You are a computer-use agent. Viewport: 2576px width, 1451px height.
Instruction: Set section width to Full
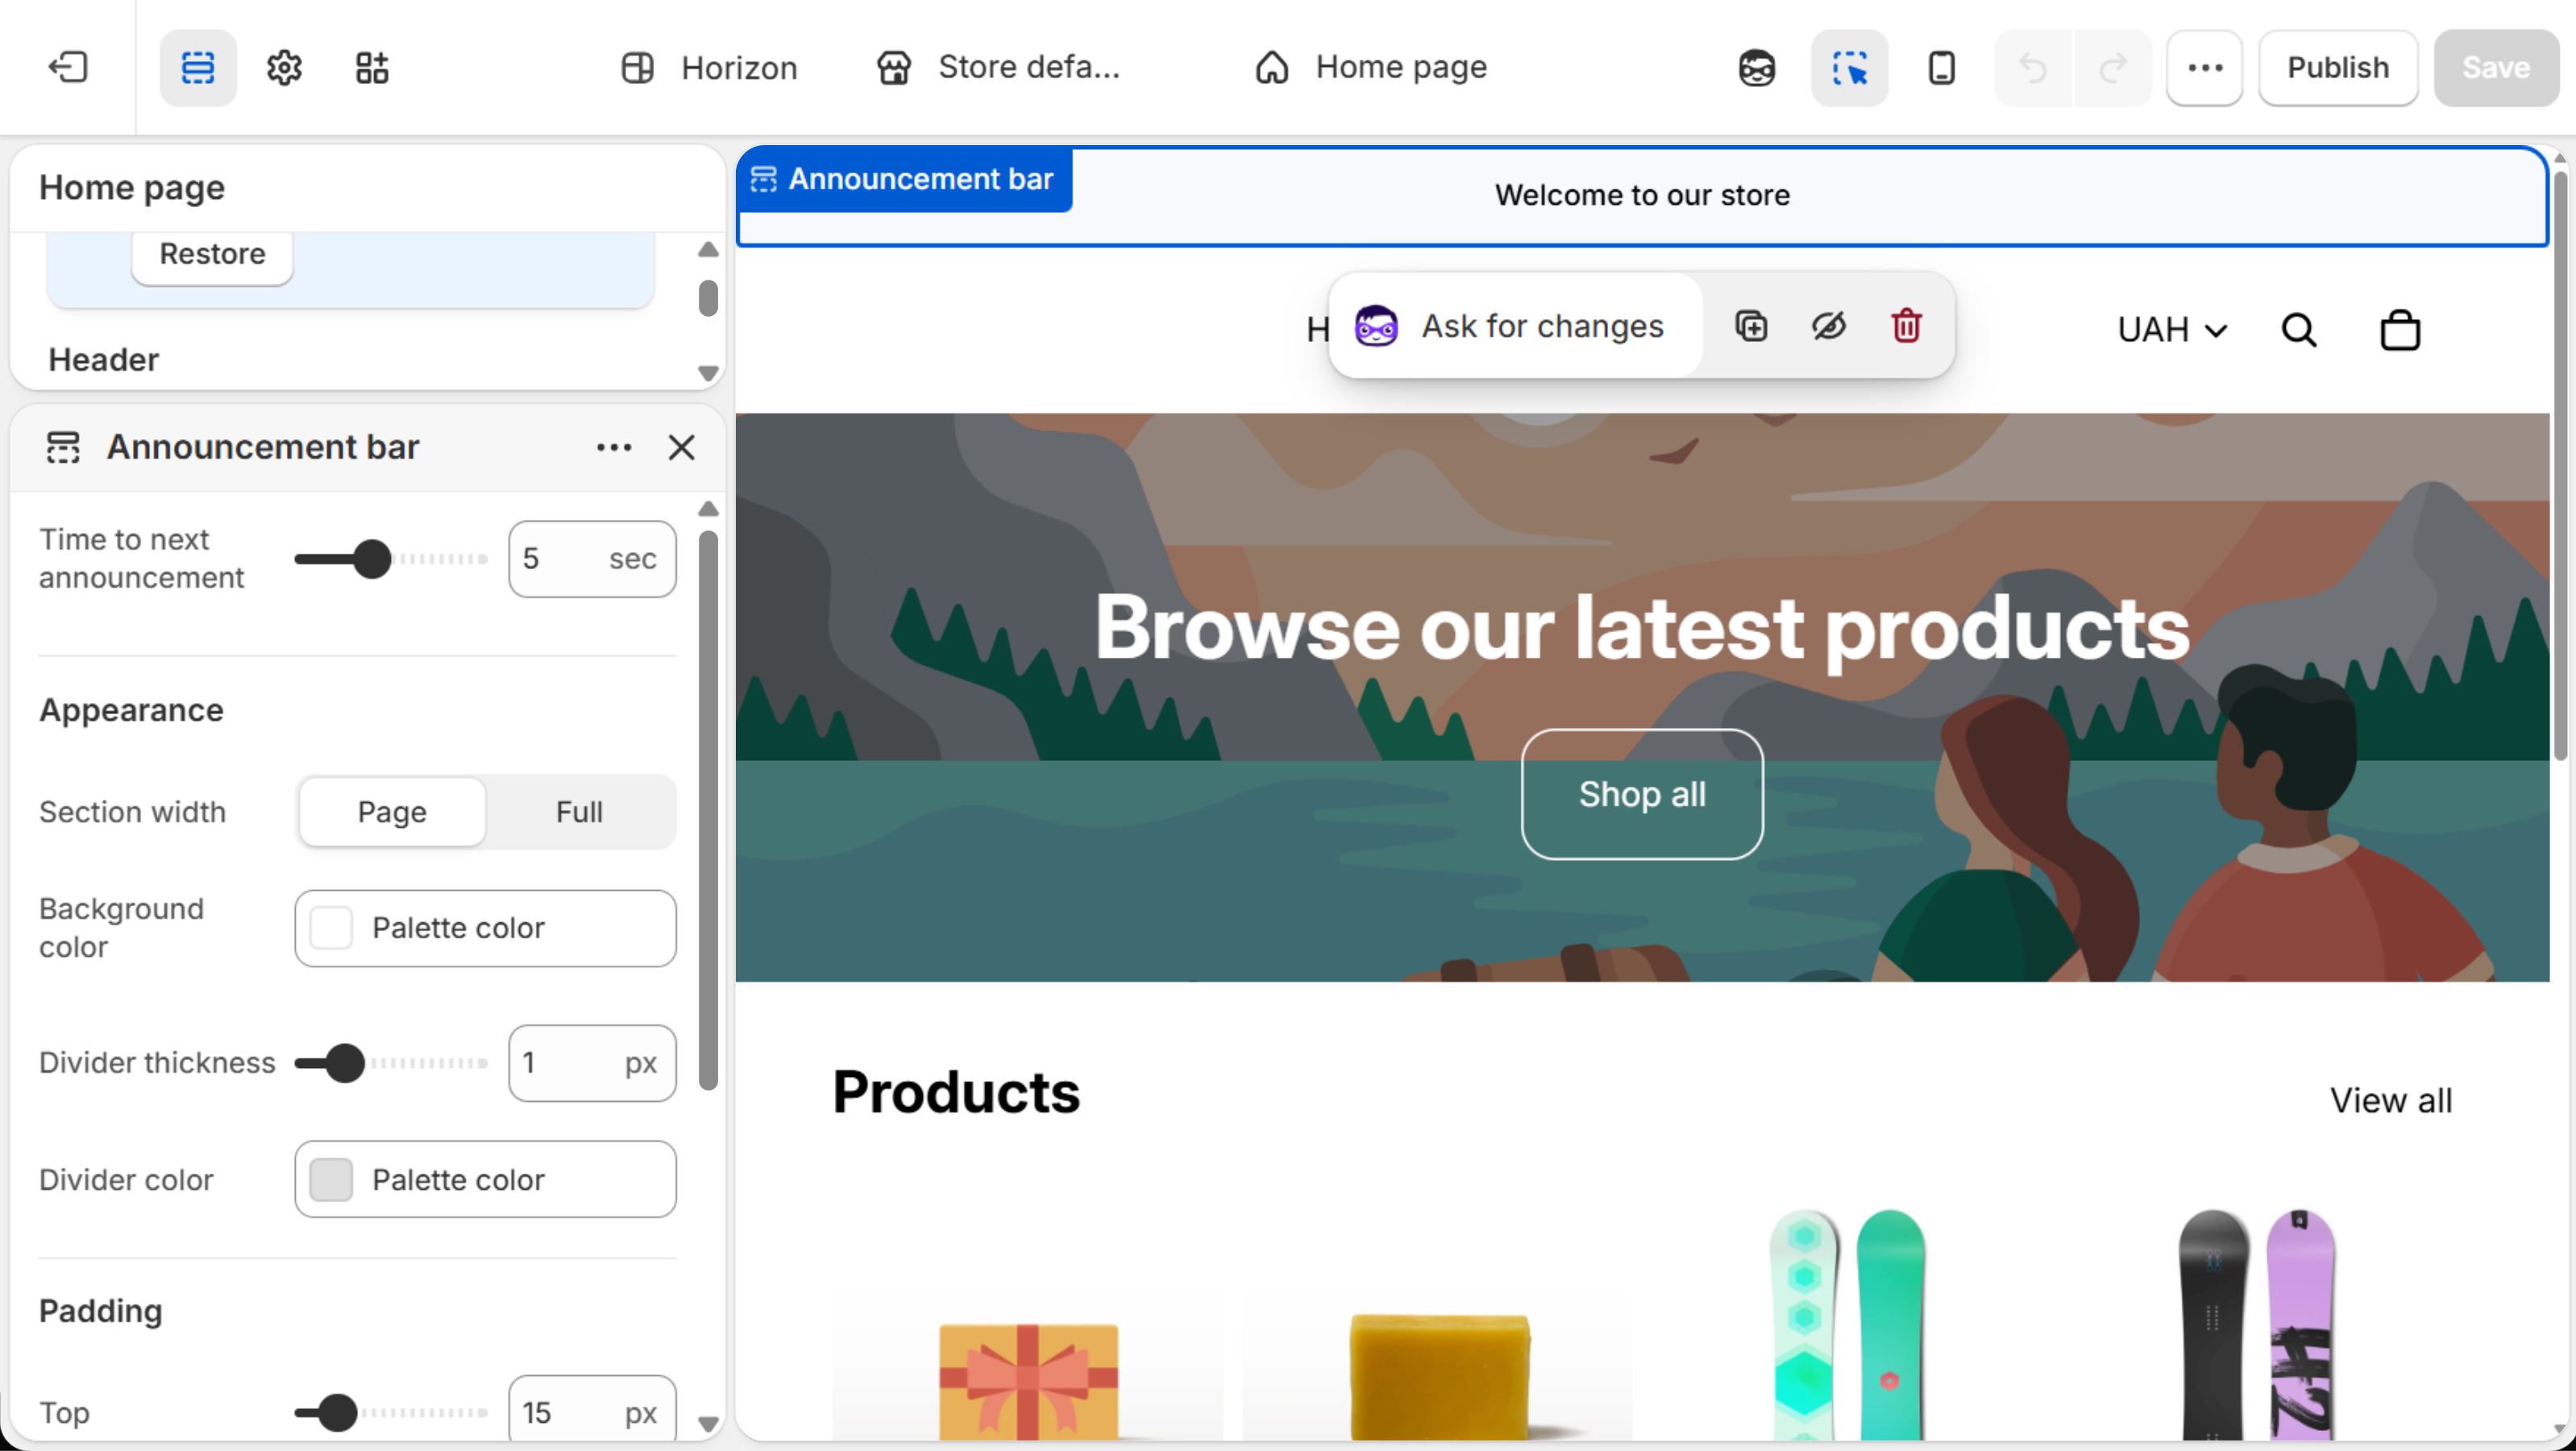coord(579,812)
